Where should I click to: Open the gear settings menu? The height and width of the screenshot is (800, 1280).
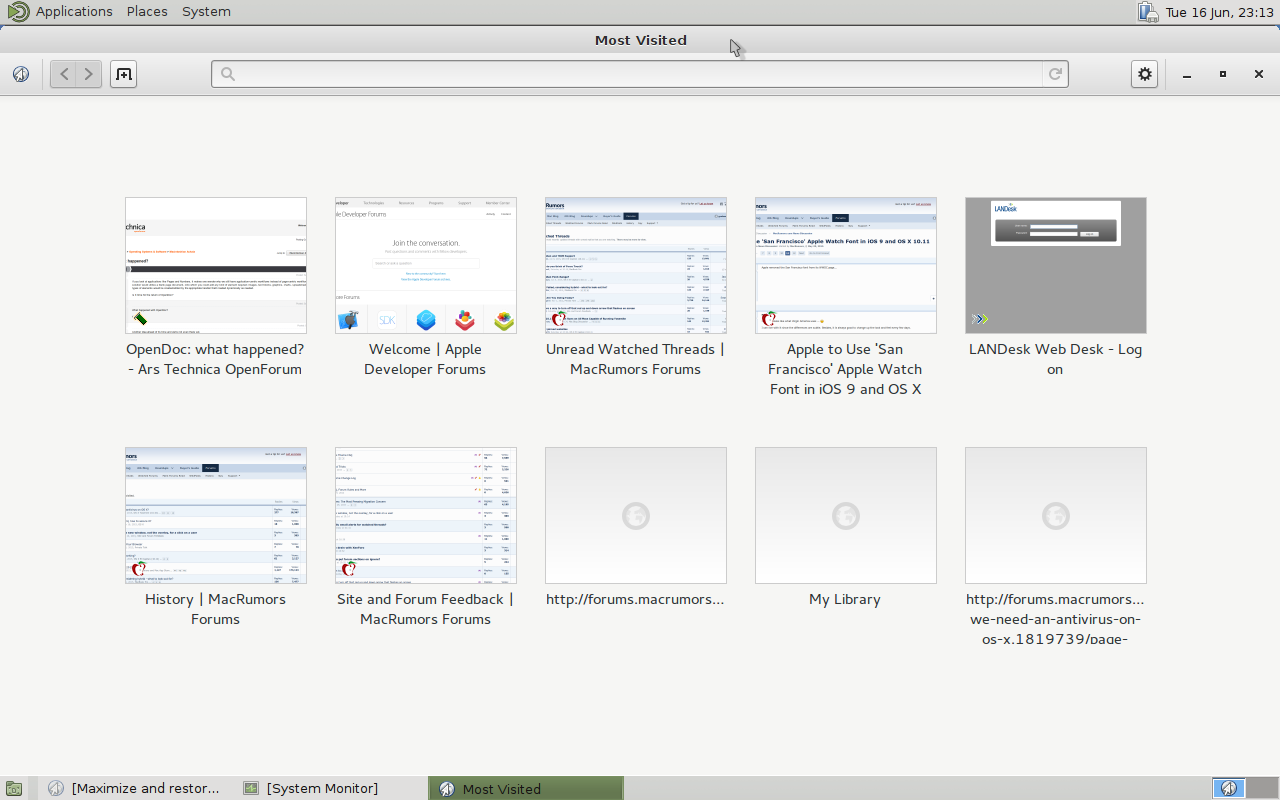1145,74
